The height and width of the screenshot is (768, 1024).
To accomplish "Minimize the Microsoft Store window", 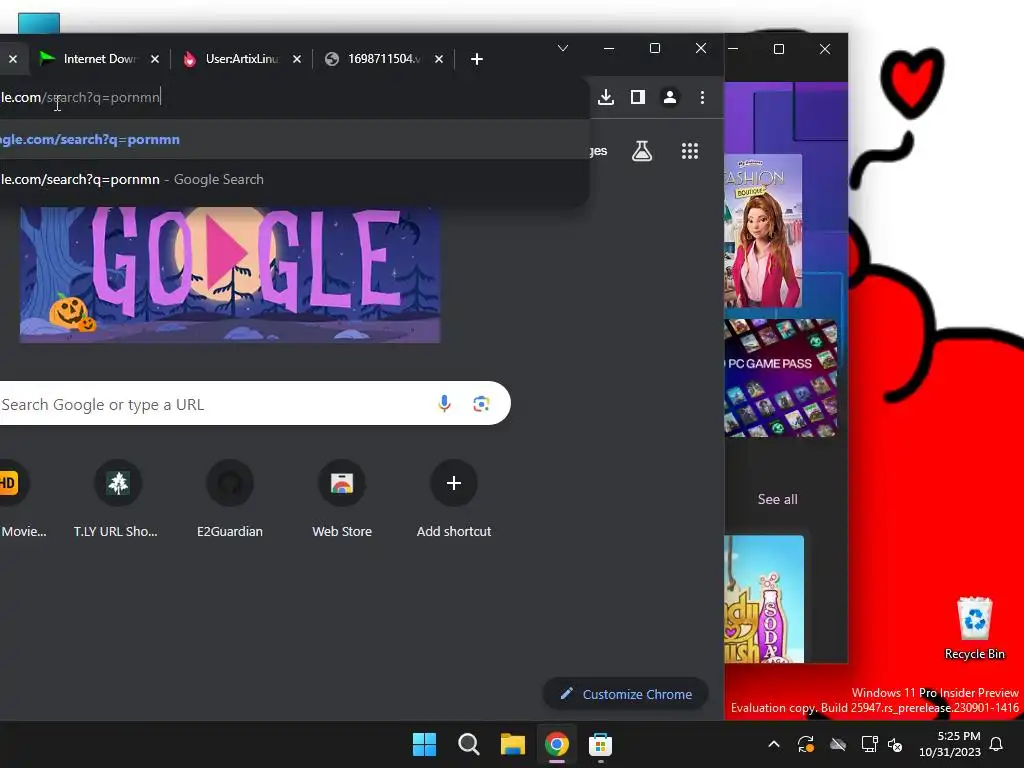I will [x=733, y=49].
